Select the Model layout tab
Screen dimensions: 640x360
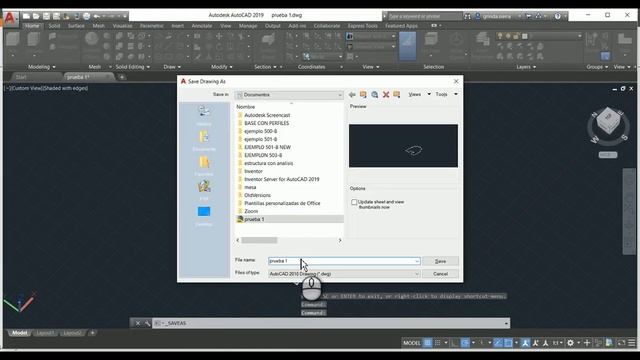point(20,333)
